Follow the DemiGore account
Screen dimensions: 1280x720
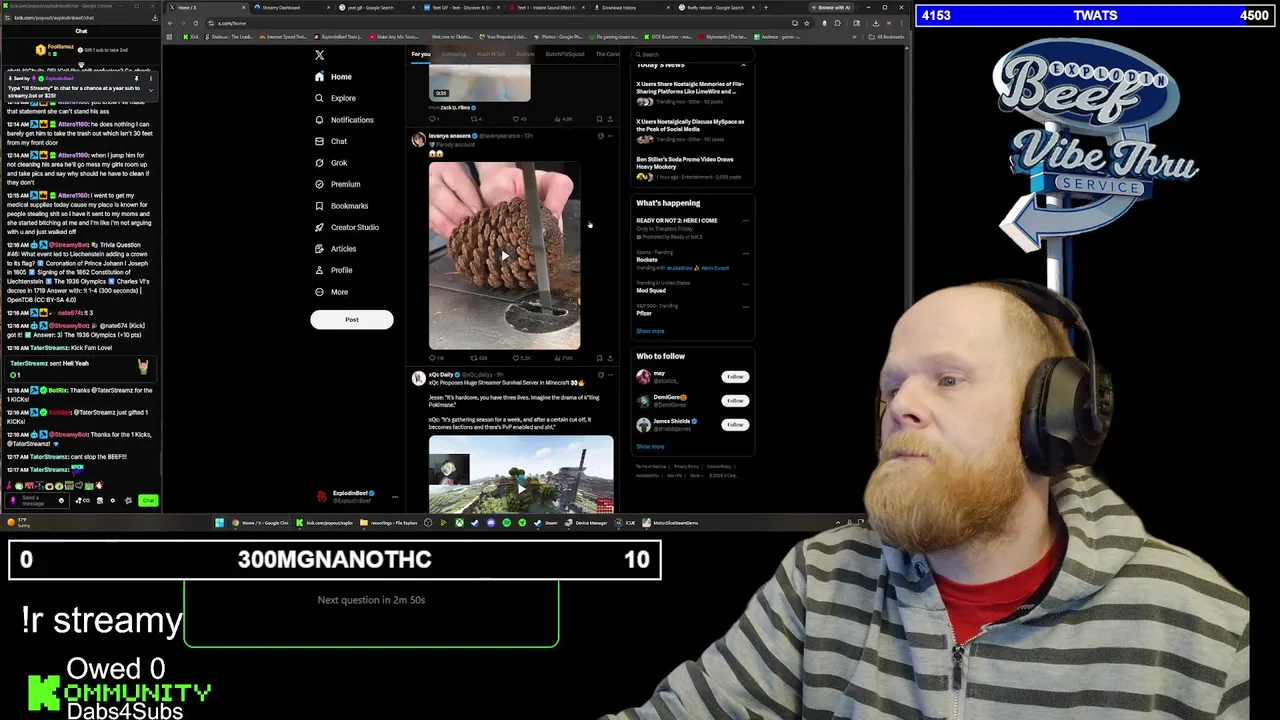[735, 401]
